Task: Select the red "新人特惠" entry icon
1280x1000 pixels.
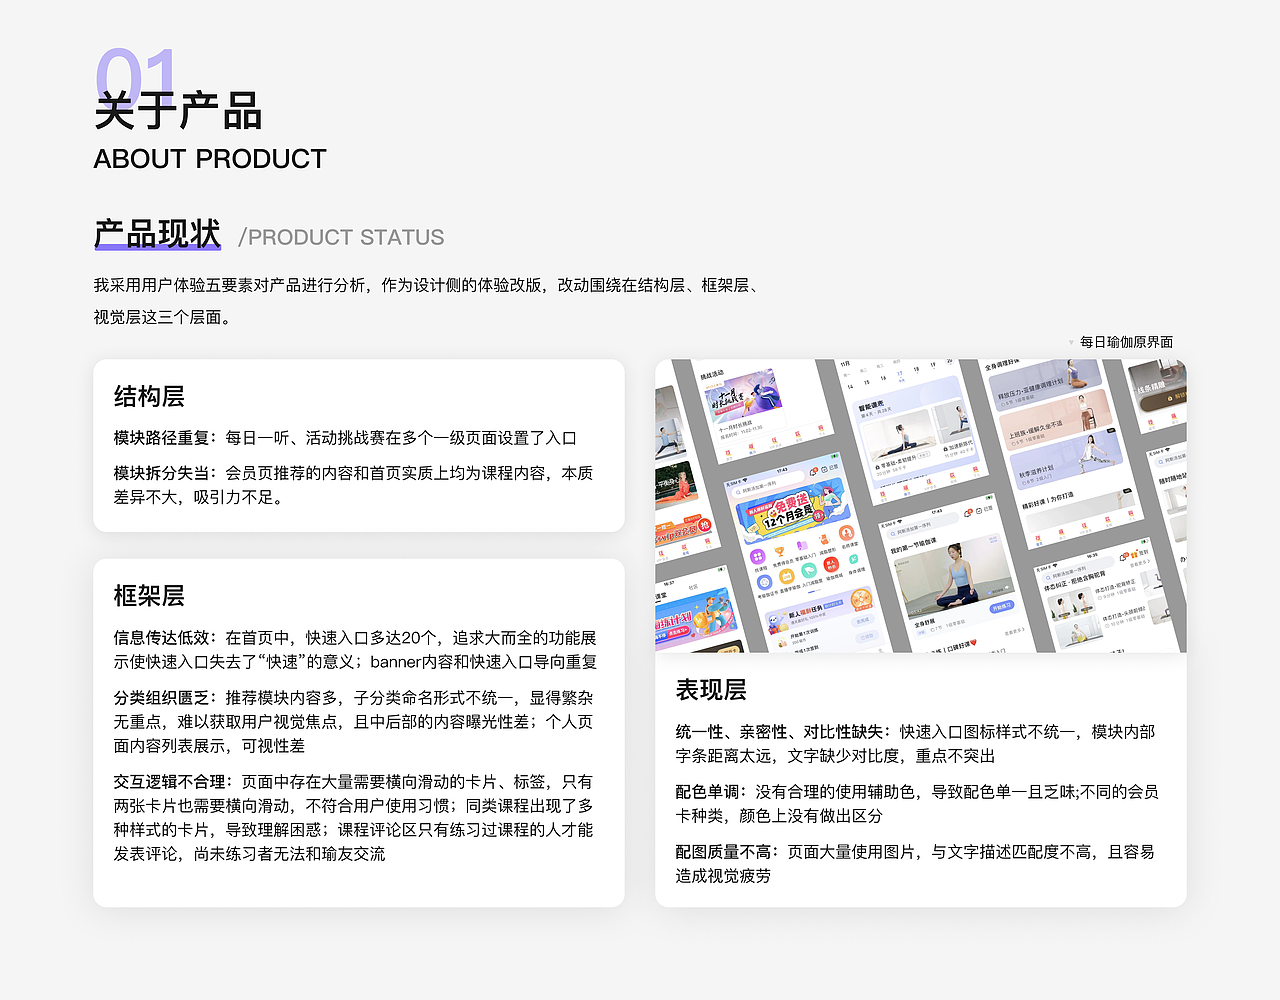Action: coord(831,565)
